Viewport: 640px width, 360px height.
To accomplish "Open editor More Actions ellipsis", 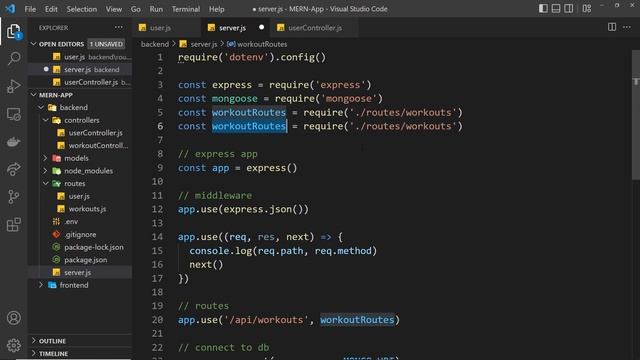I will pyautogui.click(x=627, y=27).
